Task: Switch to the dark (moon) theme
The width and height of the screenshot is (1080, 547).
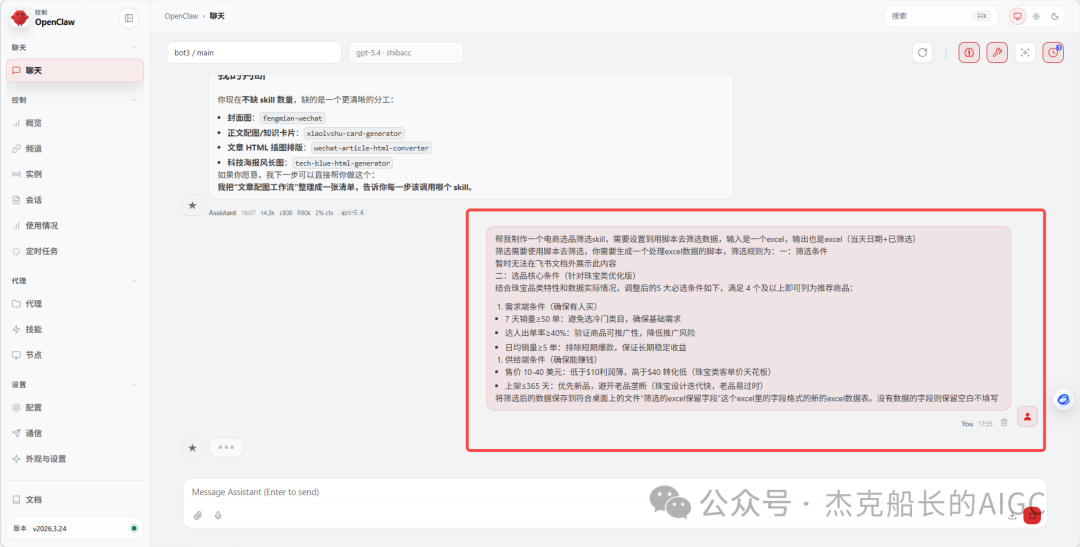Action: point(1055,16)
